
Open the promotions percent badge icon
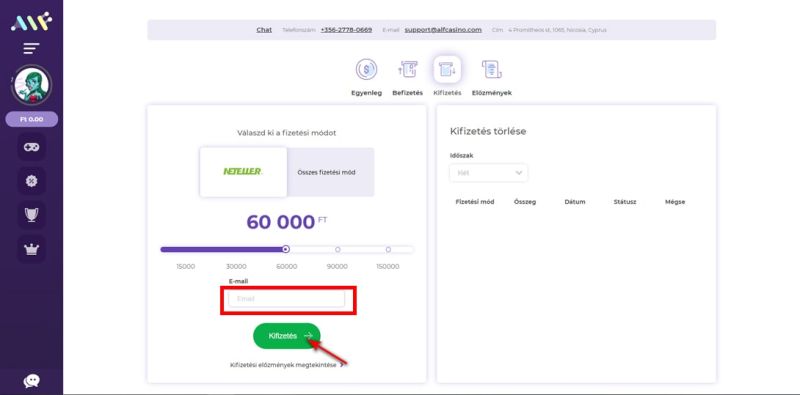point(32,181)
